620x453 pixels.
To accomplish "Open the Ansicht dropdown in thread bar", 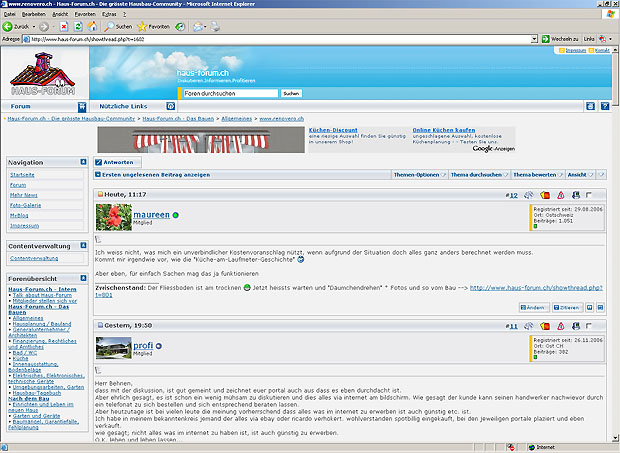I will pos(580,175).
